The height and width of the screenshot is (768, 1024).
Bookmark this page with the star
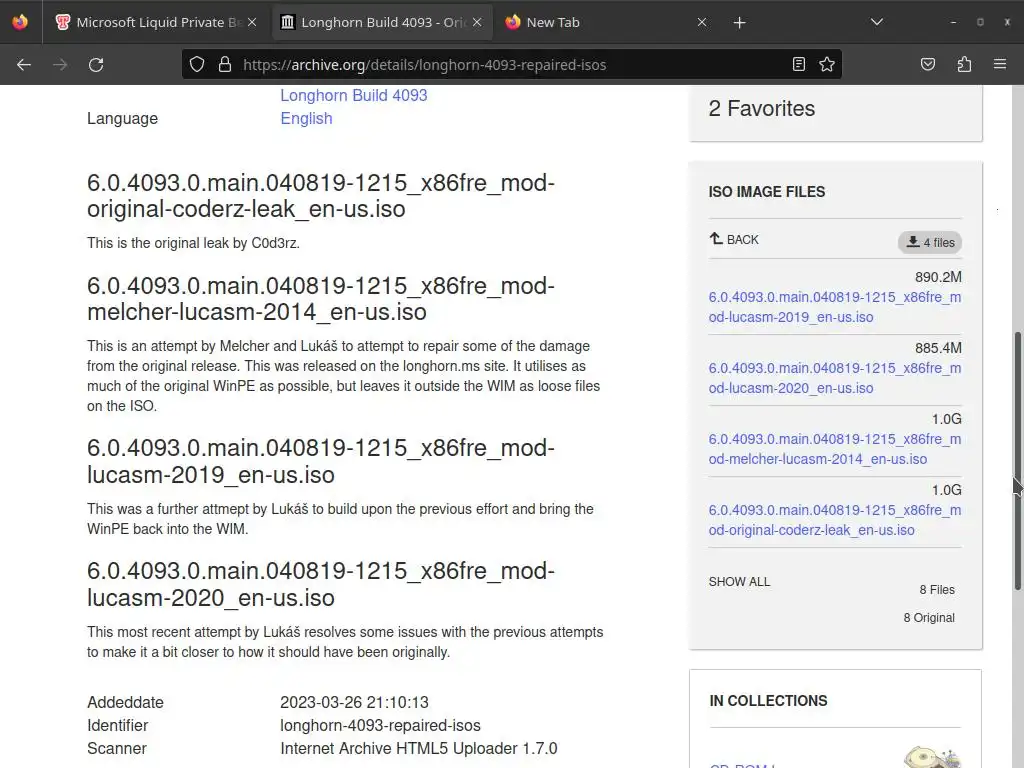(827, 64)
